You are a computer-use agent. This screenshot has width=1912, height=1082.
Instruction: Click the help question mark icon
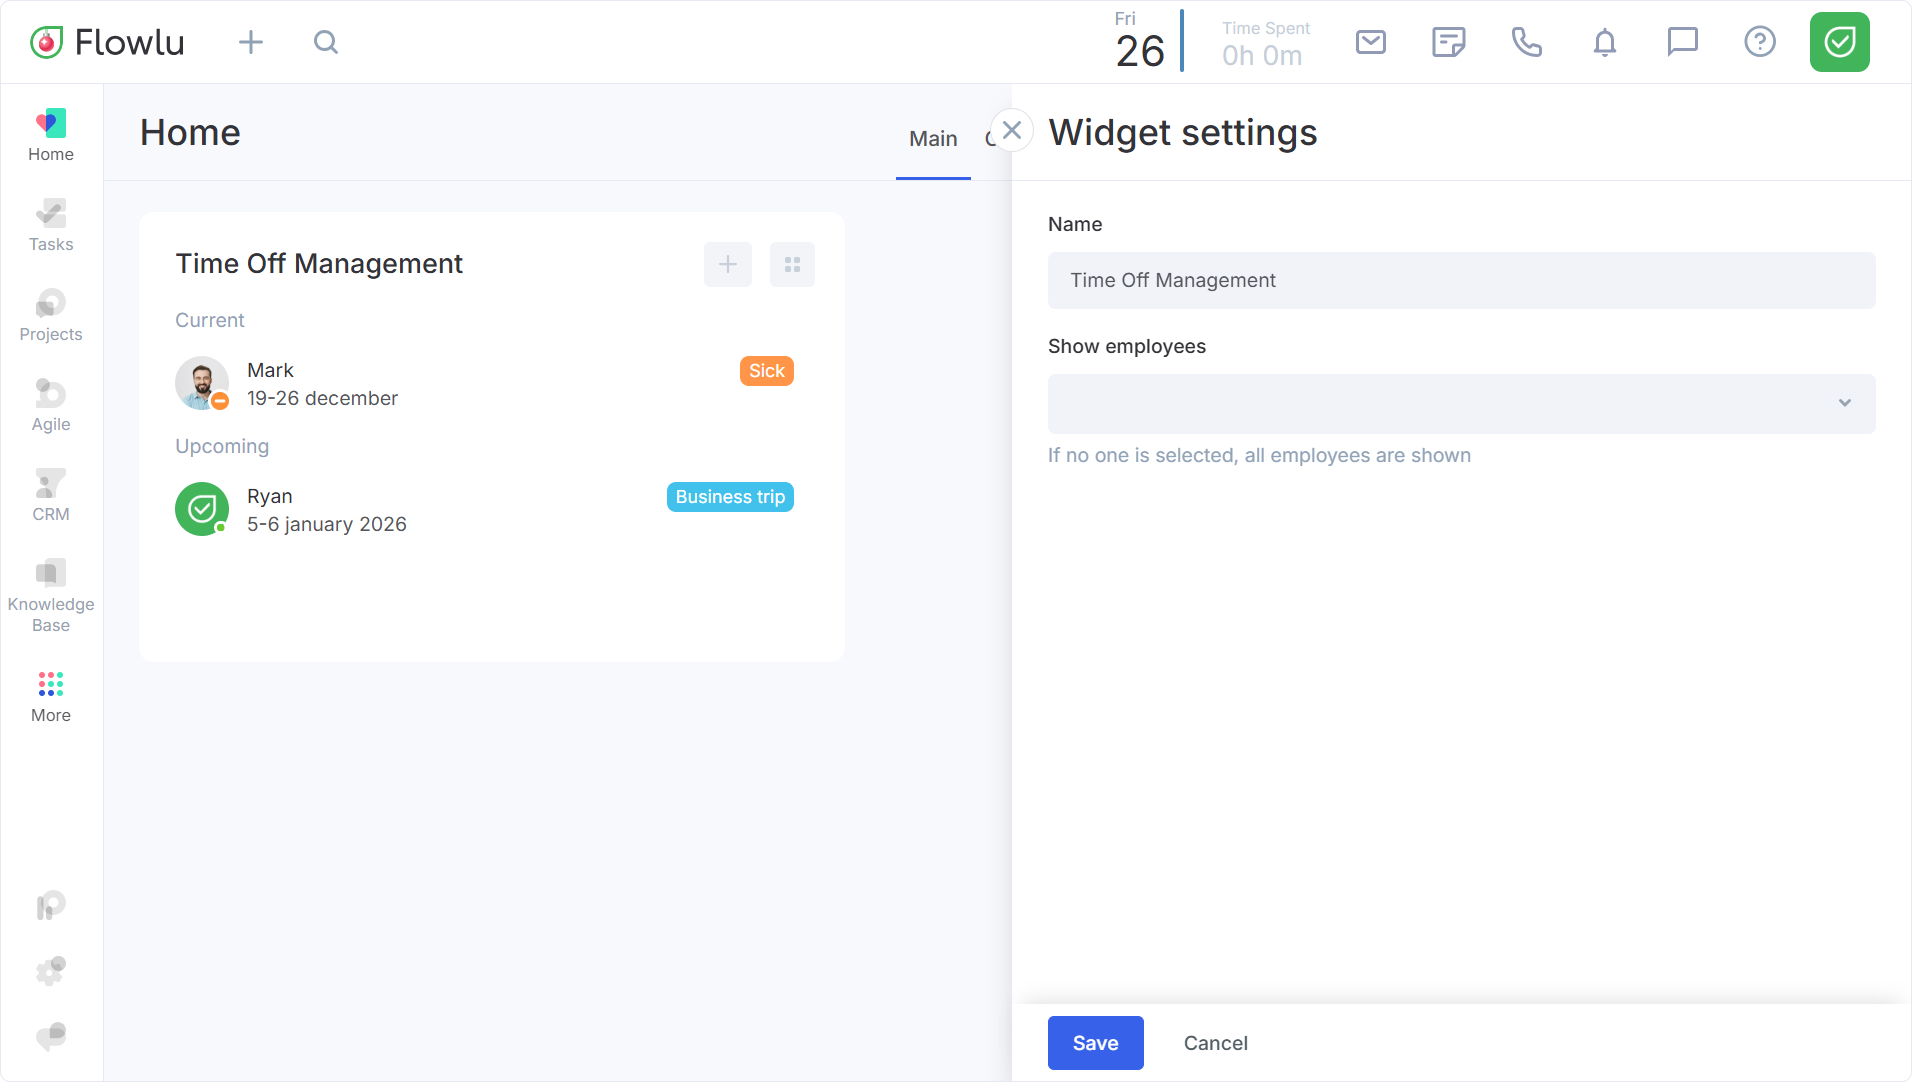tap(1759, 42)
